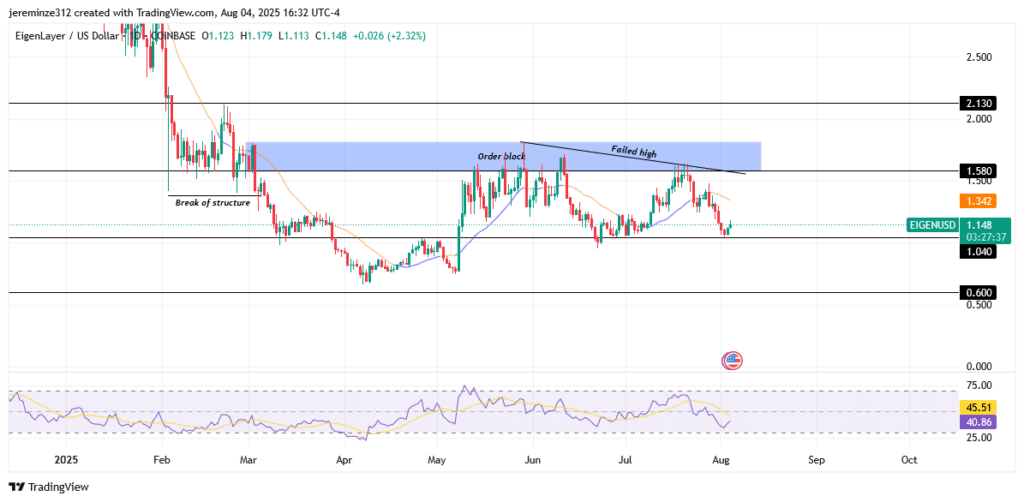Click the C1.148 close price value
This screenshot has height=502, width=1024.
[332, 36]
